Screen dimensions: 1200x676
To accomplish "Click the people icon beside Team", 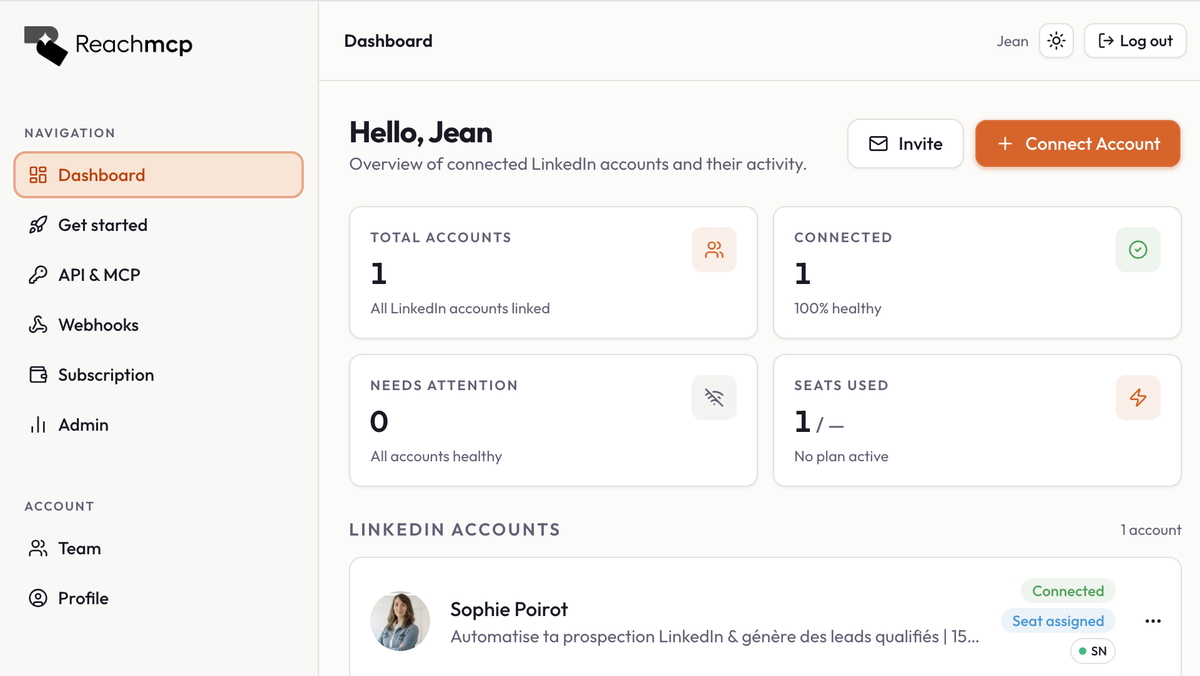I will pos(38,548).
